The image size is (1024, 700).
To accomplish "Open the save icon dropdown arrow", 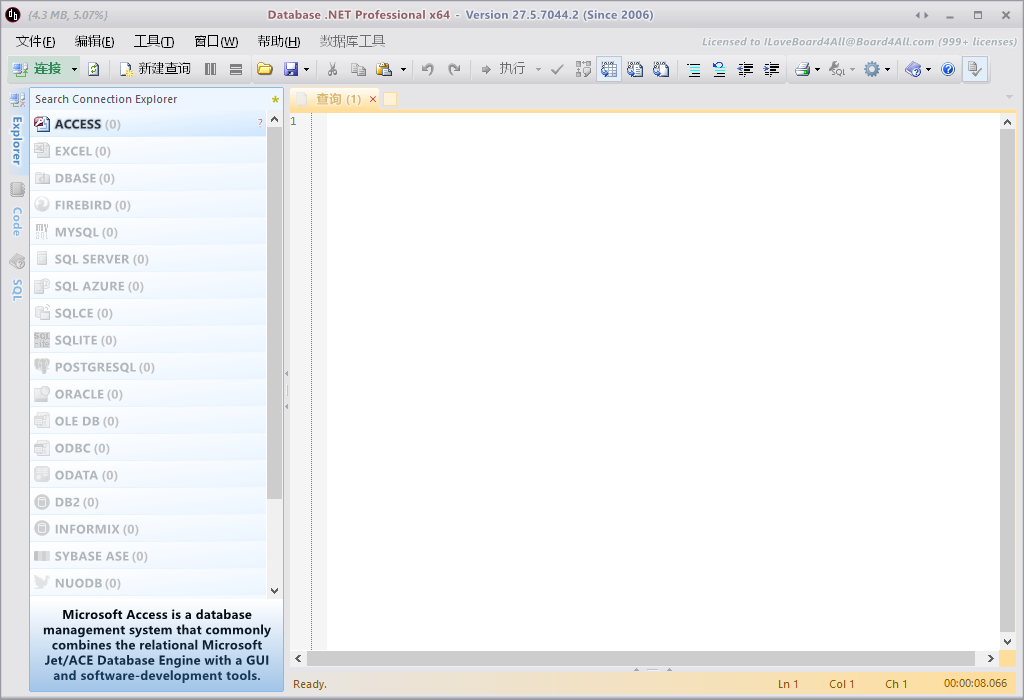I will 306,69.
